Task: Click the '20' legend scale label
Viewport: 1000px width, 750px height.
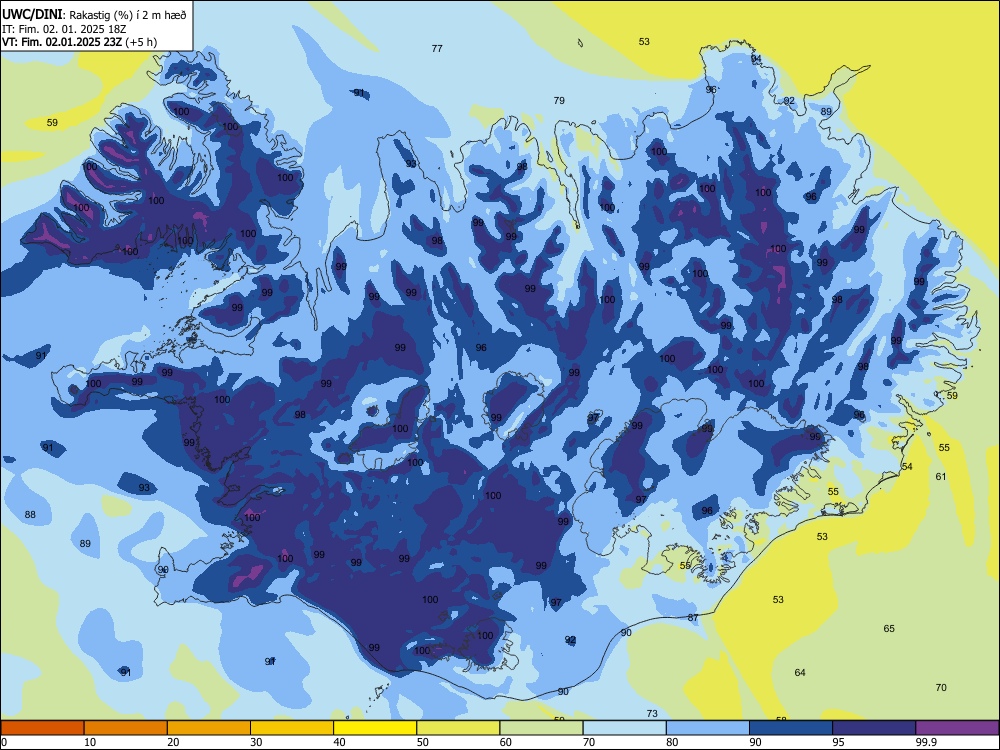Action: pyautogui.click(x=173, y=742)
